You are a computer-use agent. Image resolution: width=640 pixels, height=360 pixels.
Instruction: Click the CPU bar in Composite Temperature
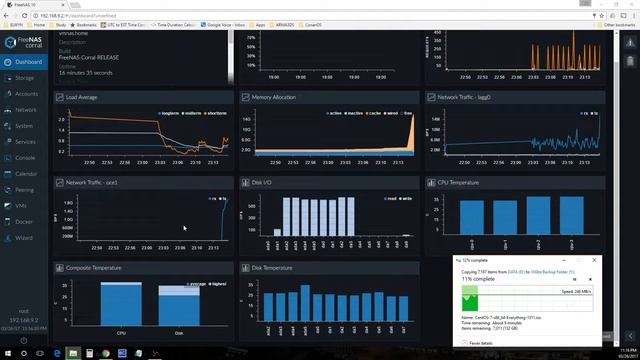(x=121, y=304)
